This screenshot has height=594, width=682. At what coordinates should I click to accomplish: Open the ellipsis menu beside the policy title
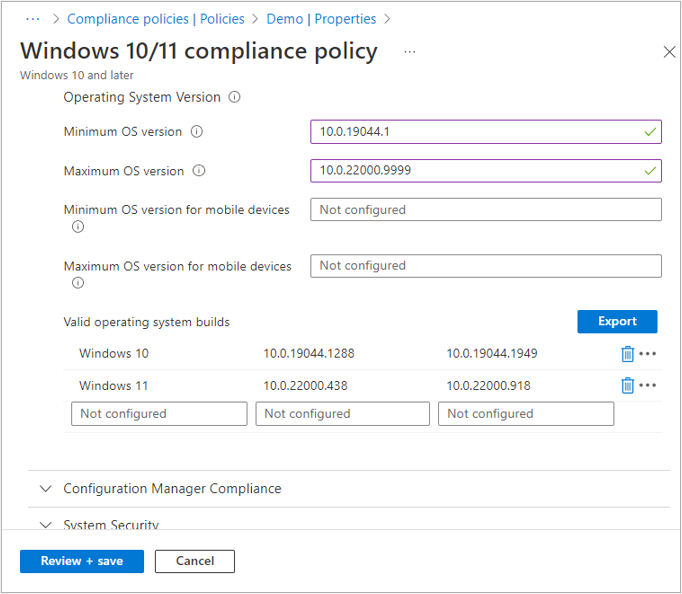coord(410,51)
